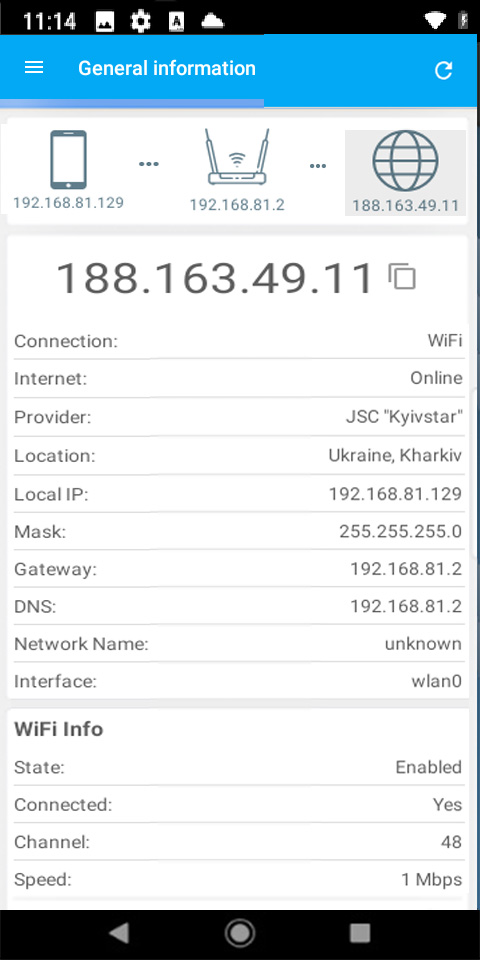
Task: Tap the Android back navigation button
Action: pyautogui.click(x=119, y=933)
